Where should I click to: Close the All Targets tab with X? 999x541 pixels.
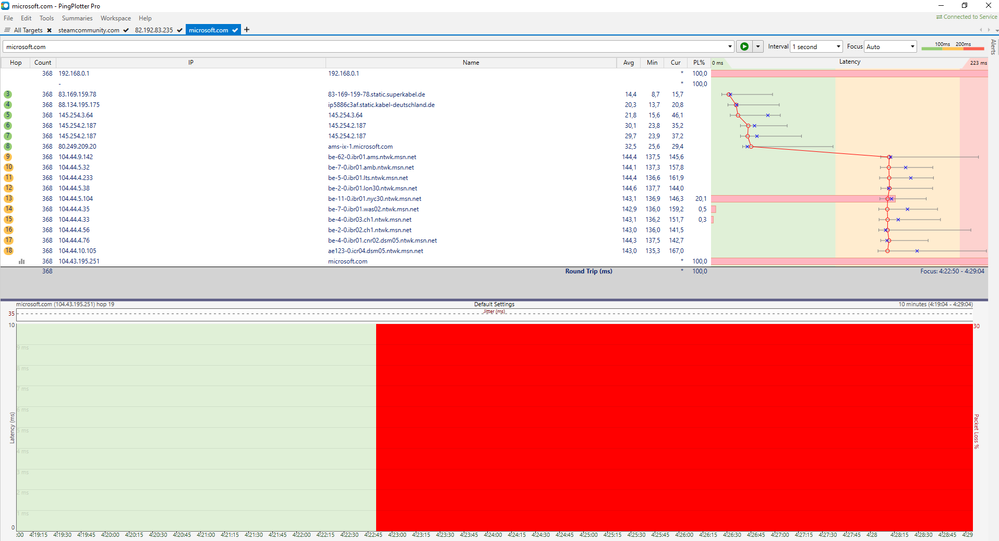tap(49, 30)
